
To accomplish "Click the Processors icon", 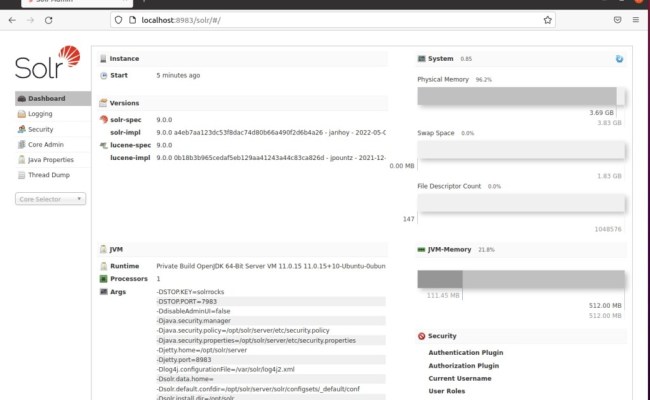I will (104, 279).
